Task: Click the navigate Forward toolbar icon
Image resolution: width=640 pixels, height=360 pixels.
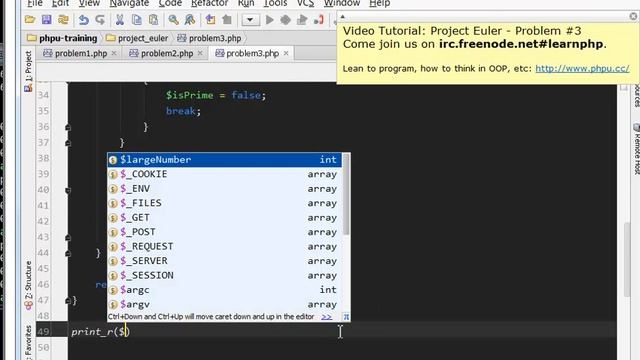Action: click(227, 20)
